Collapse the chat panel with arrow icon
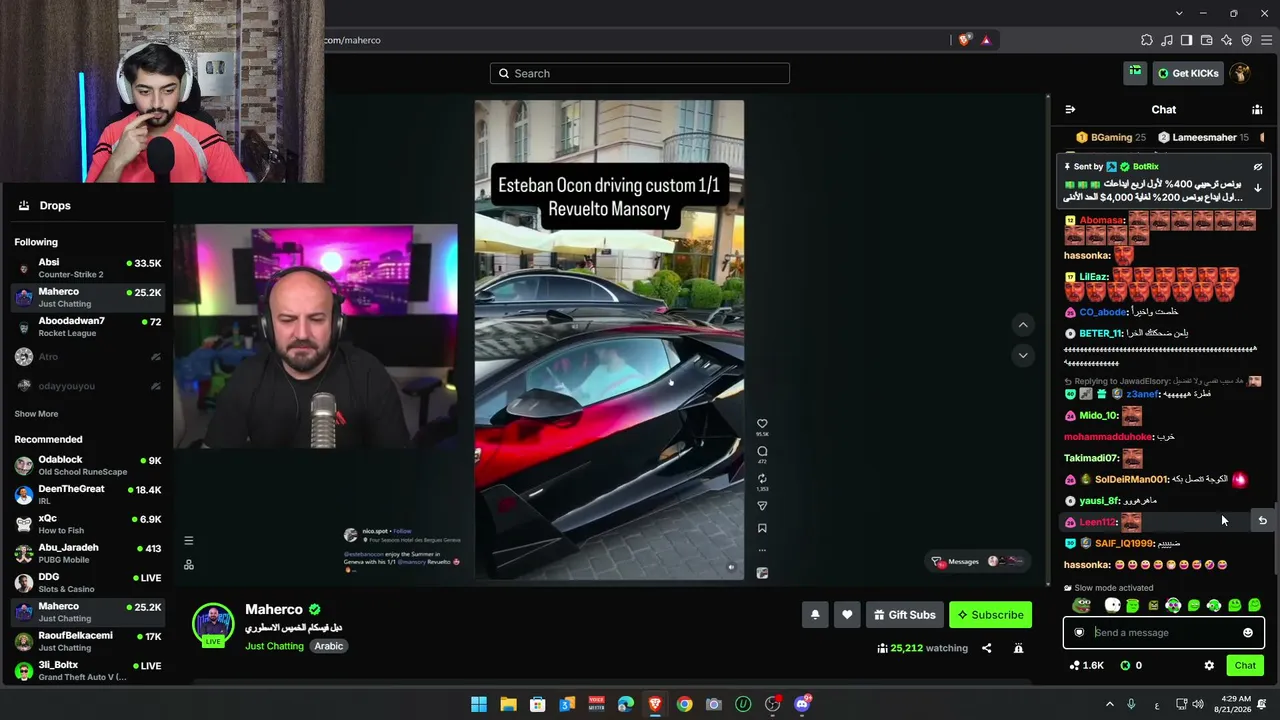 [1070, 110]
